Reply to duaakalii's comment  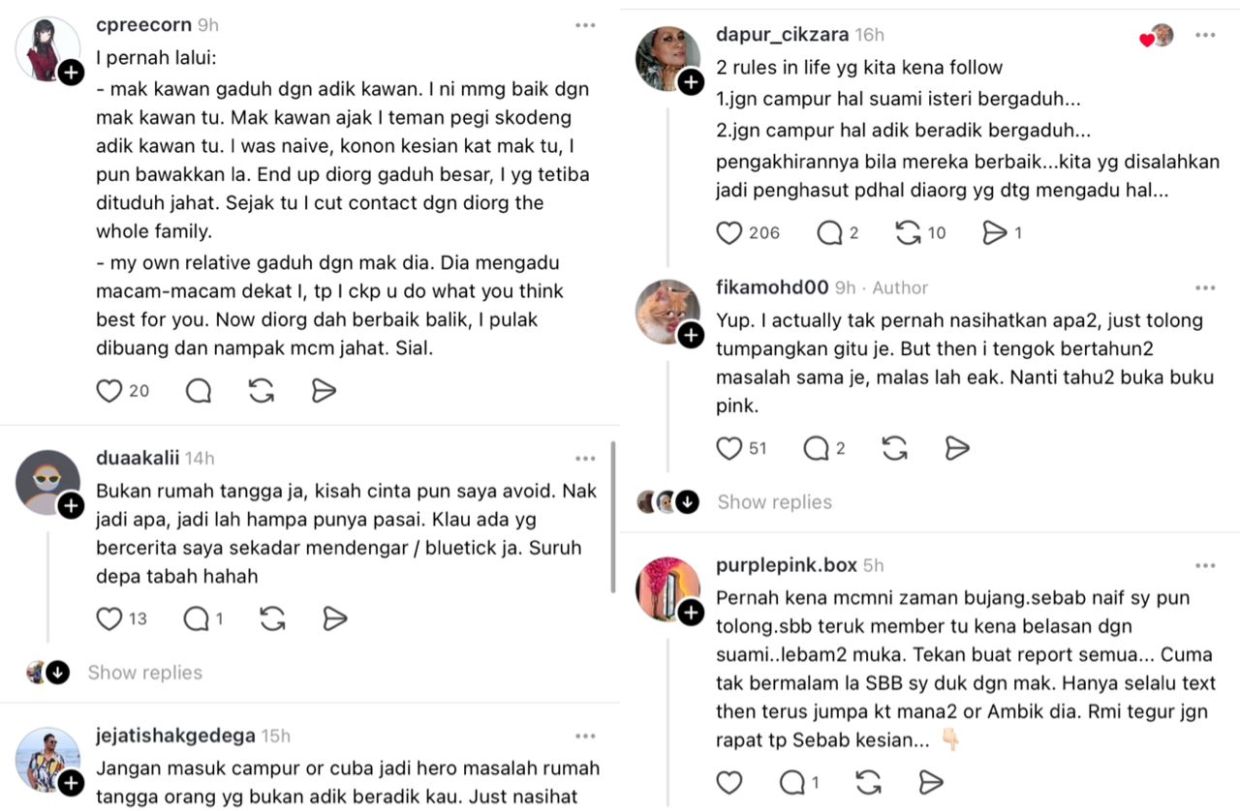(x=197, y=619)
